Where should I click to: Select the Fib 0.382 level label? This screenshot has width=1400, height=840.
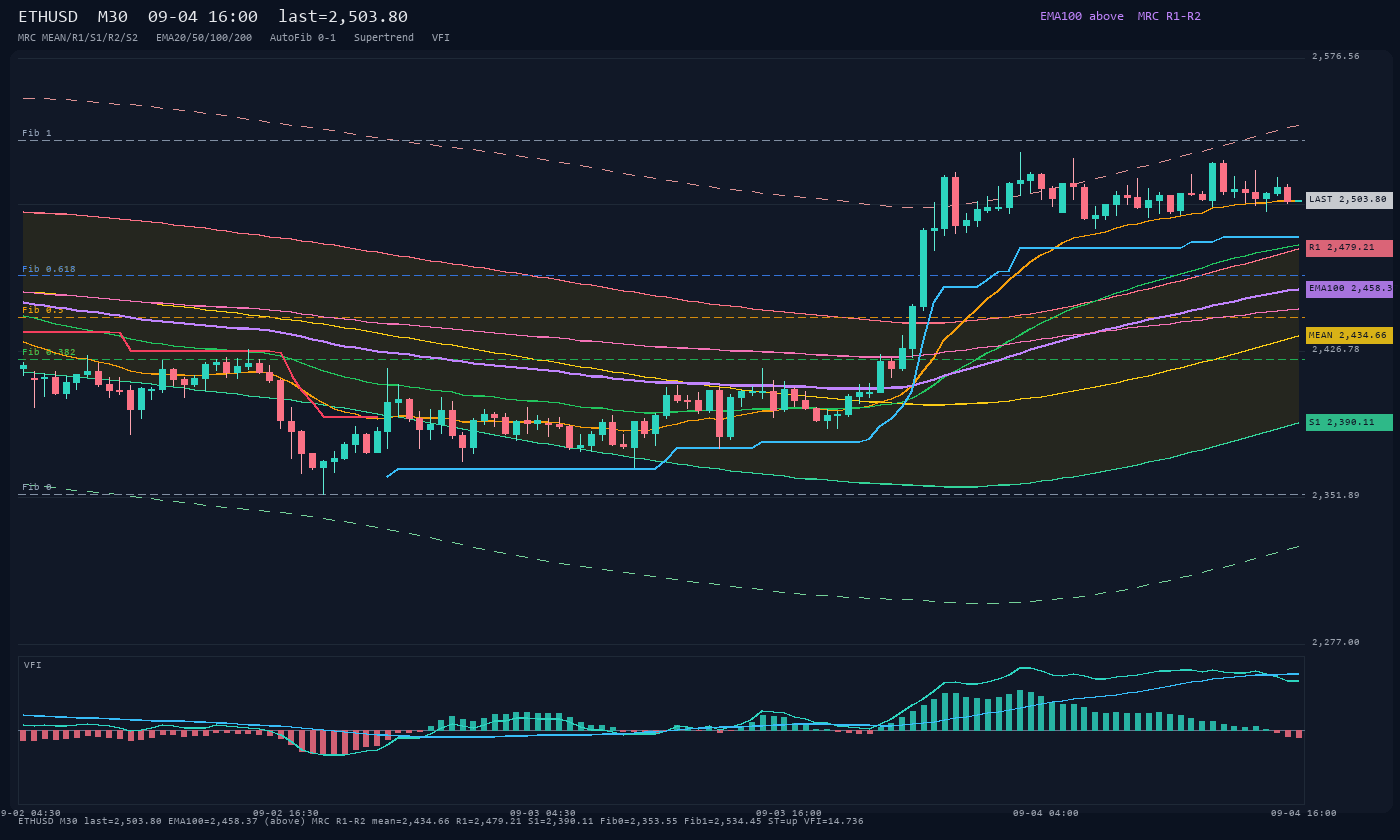49,352
